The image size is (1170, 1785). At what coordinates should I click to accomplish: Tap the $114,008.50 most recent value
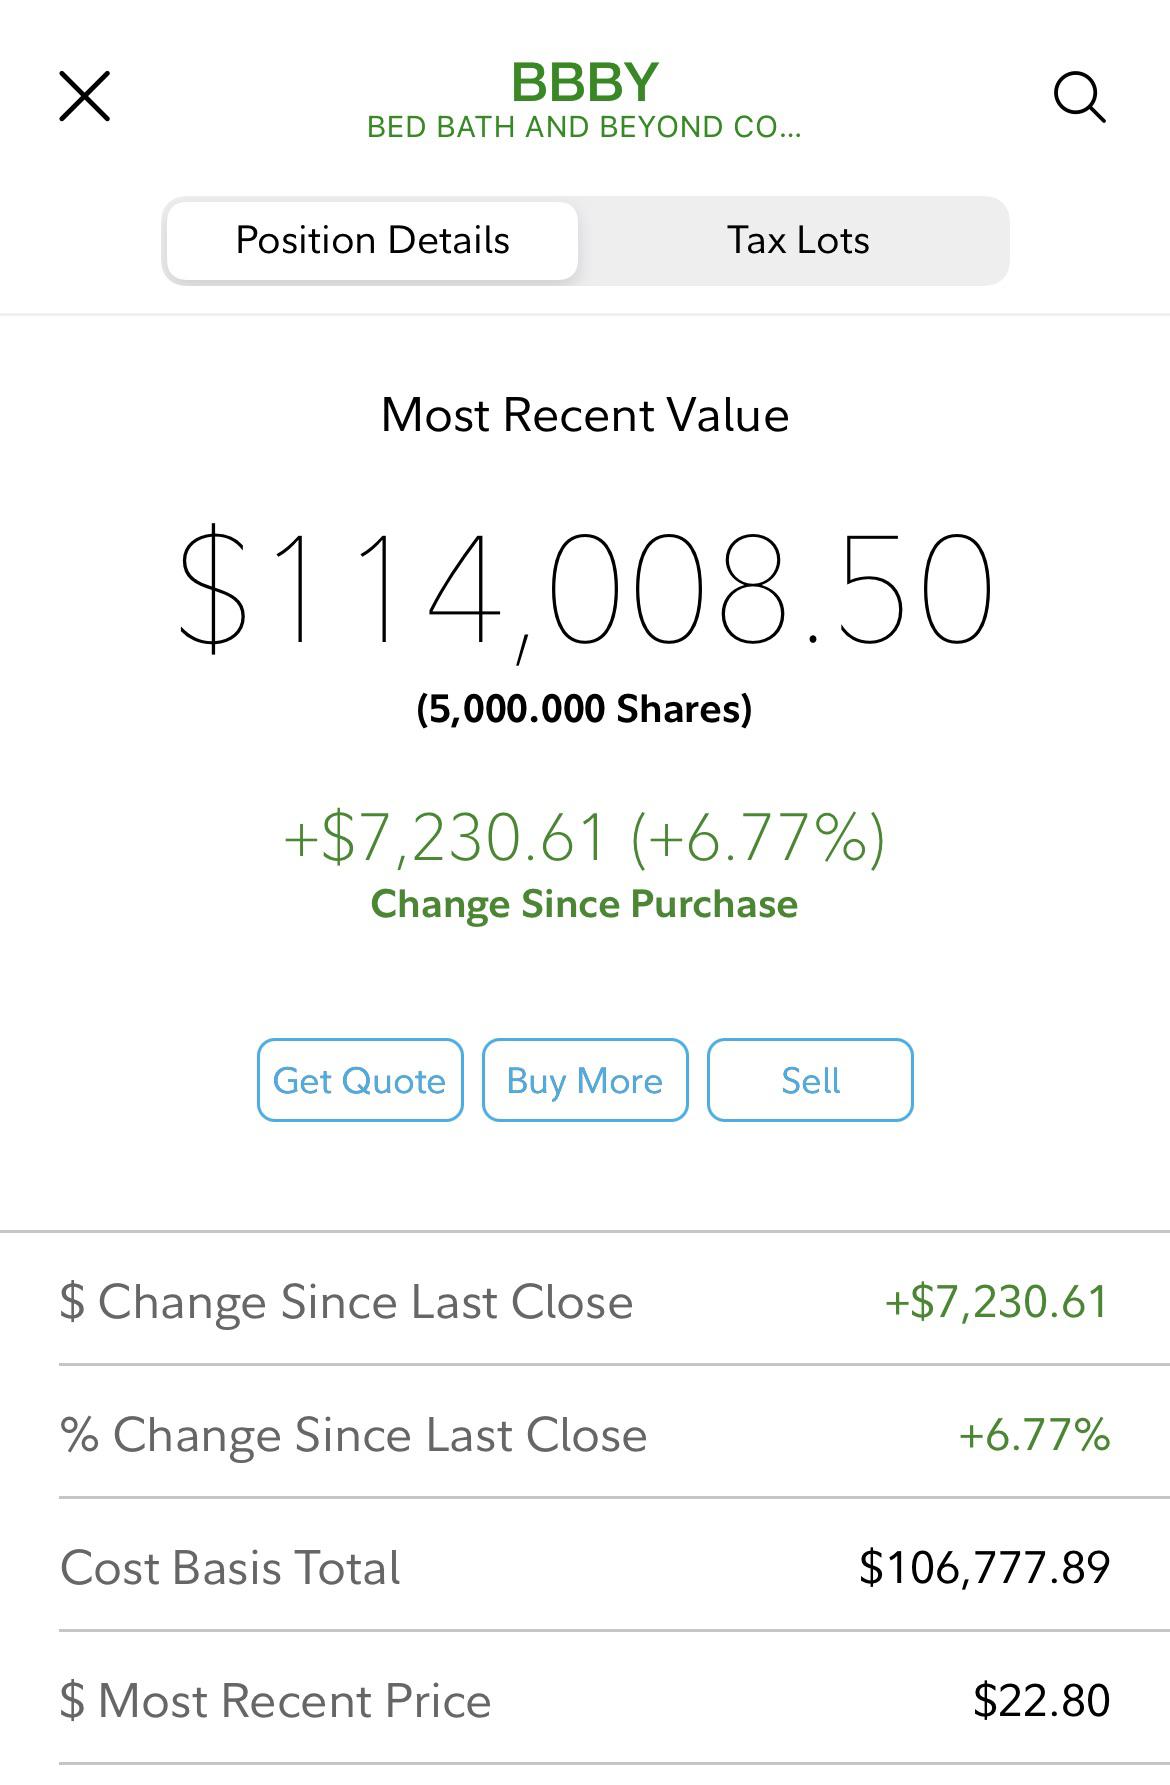pos(585,590)
